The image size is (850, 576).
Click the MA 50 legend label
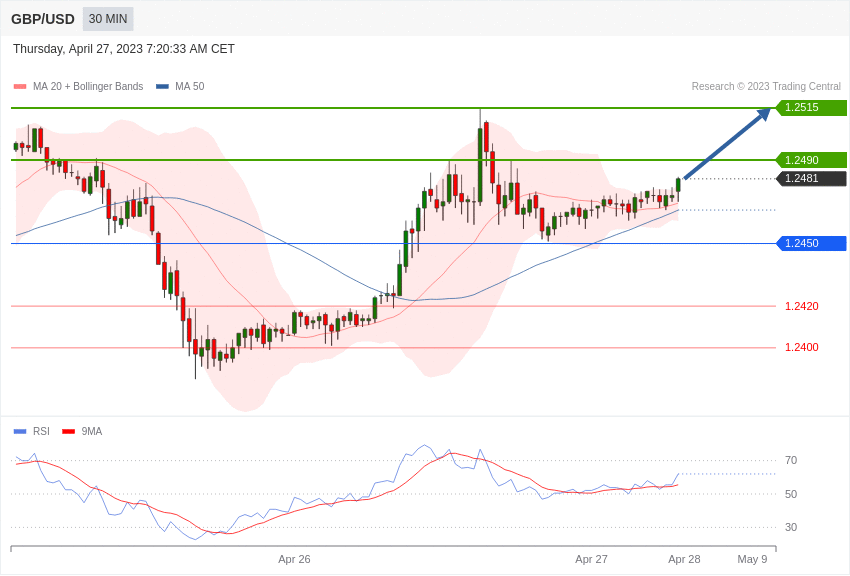pos(190,87)
